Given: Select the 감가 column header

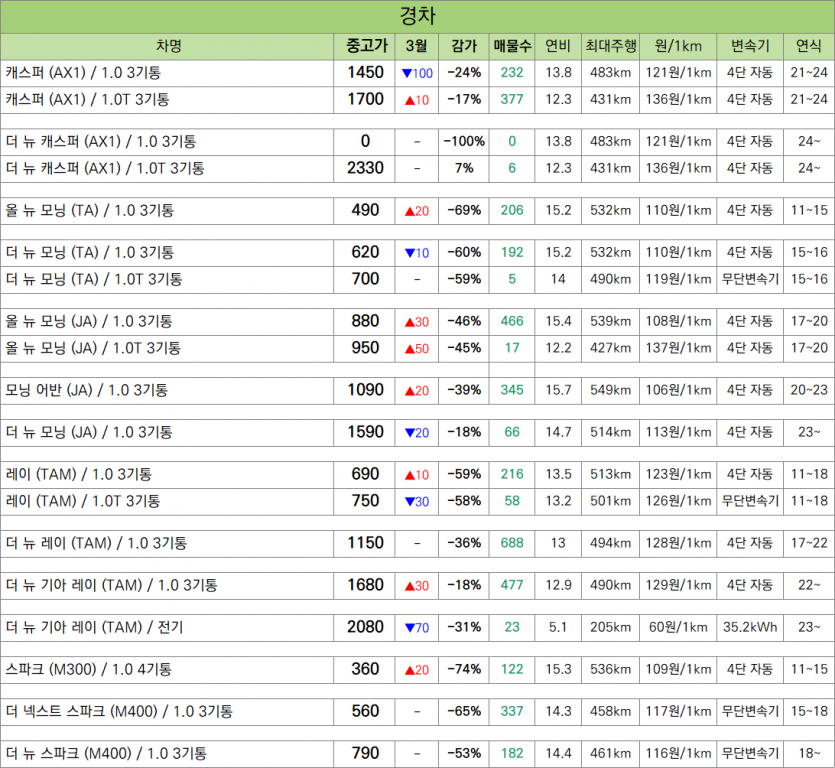Looking at the screenshot, I should [463, 46].
